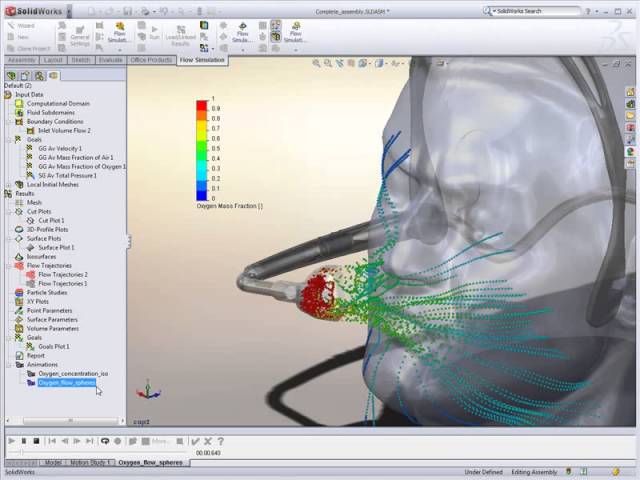
Task: Click the Zoom to Fit magnifier icon
Action: pos(316,63)
